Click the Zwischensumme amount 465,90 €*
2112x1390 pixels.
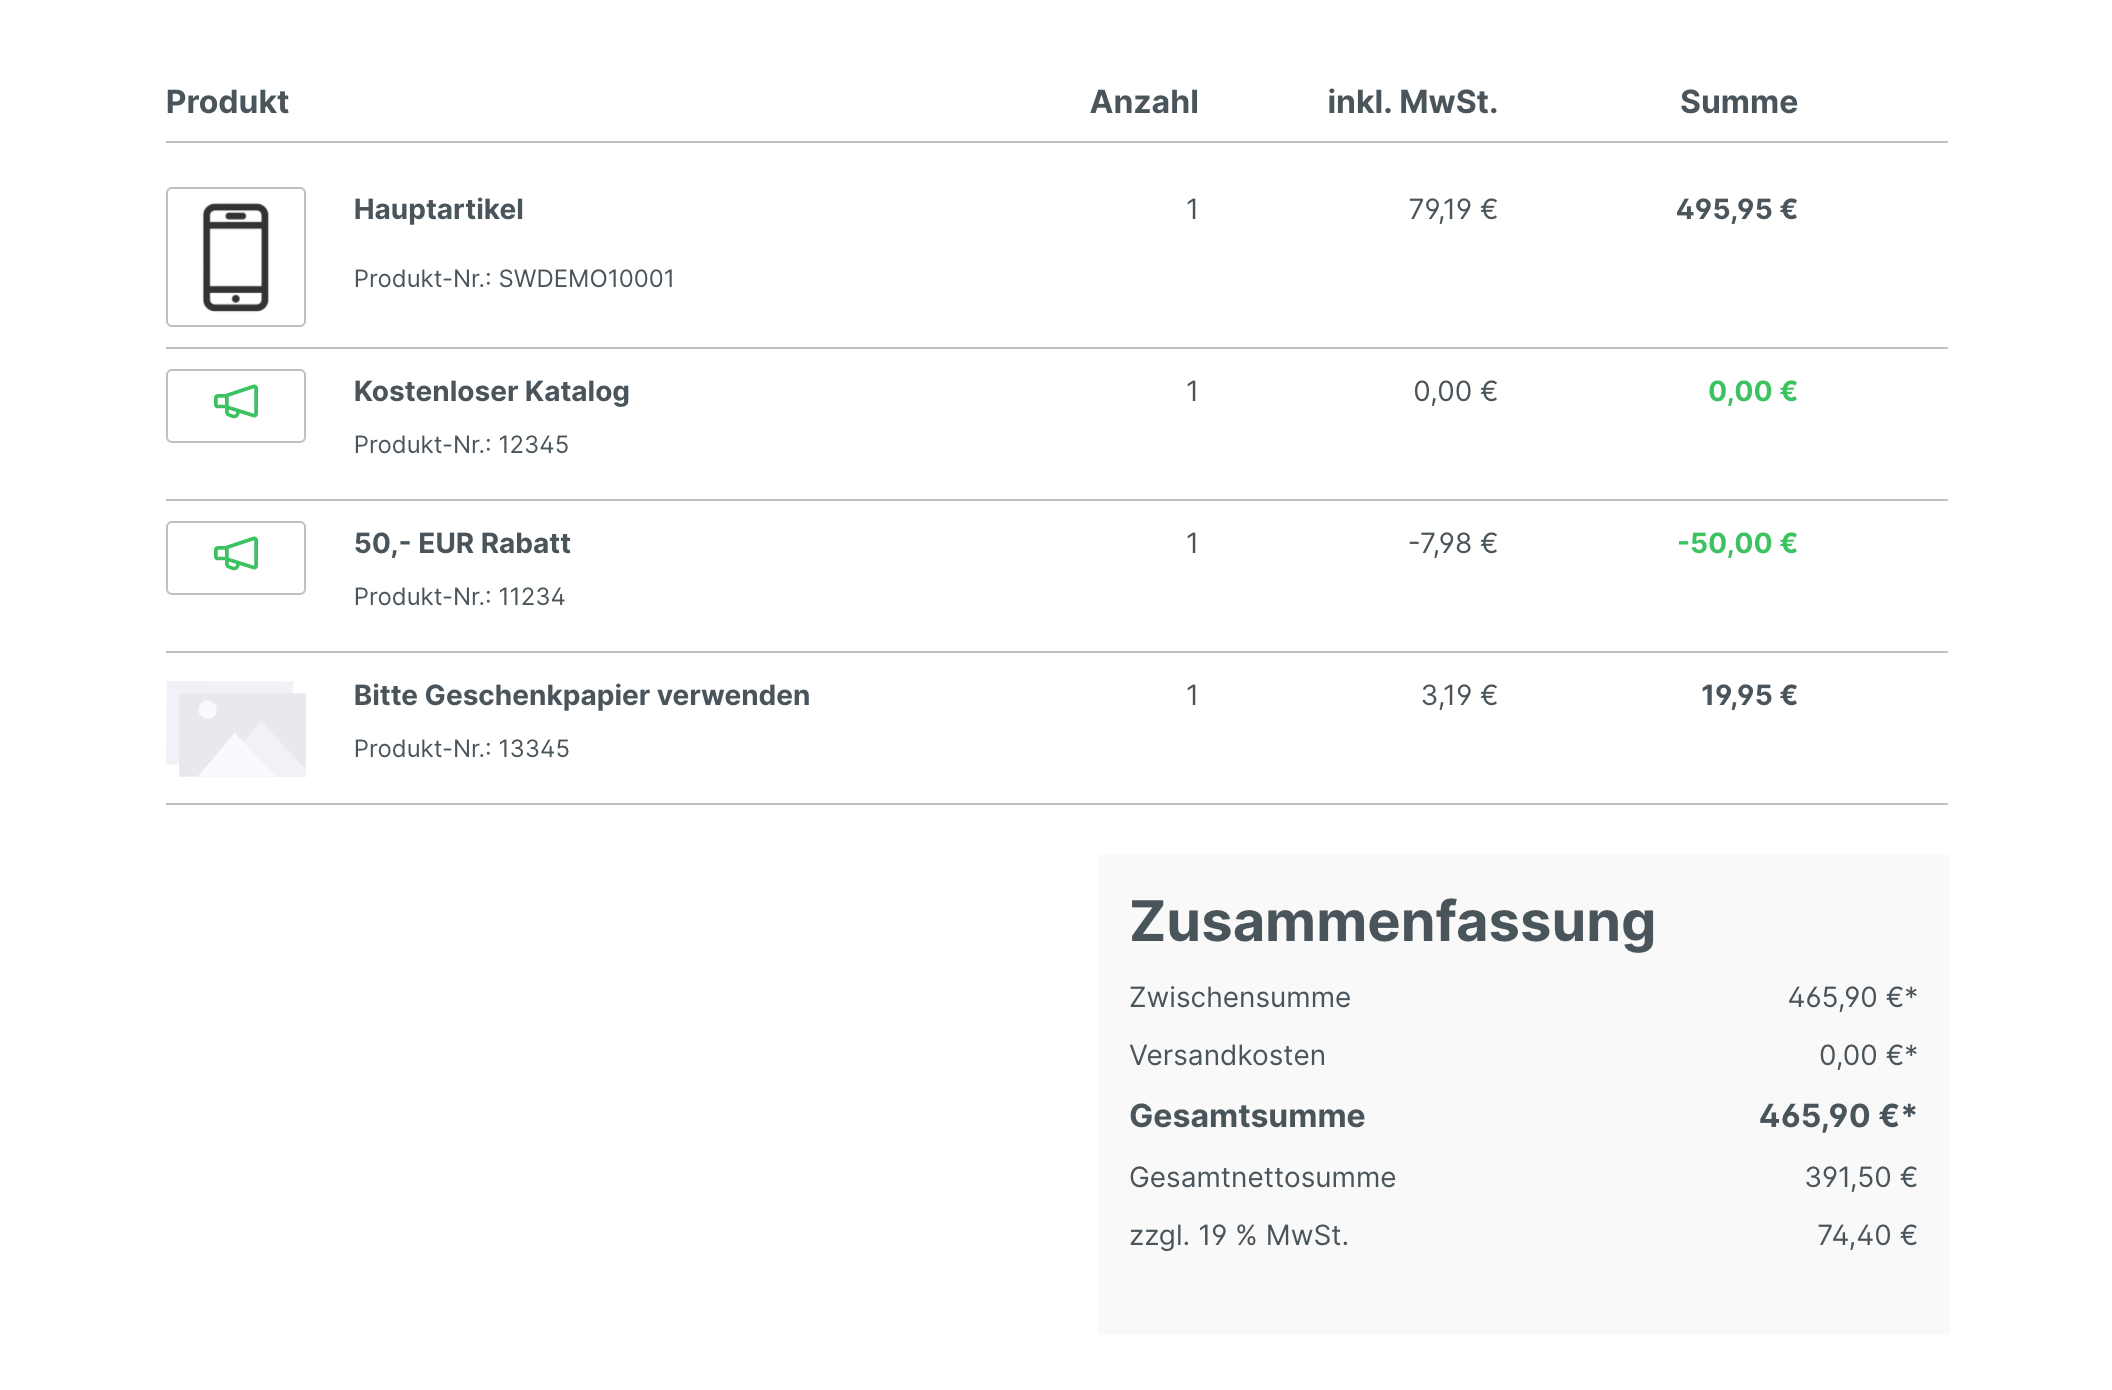tap(1852, 997)
